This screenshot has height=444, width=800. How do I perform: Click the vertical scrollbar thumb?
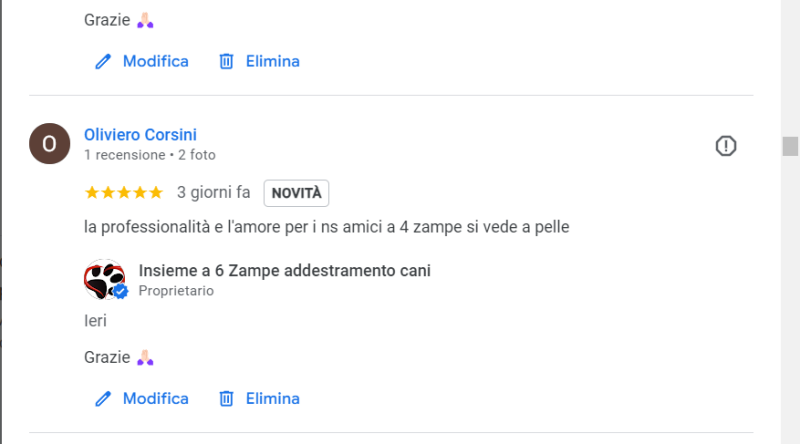[790, 146]
